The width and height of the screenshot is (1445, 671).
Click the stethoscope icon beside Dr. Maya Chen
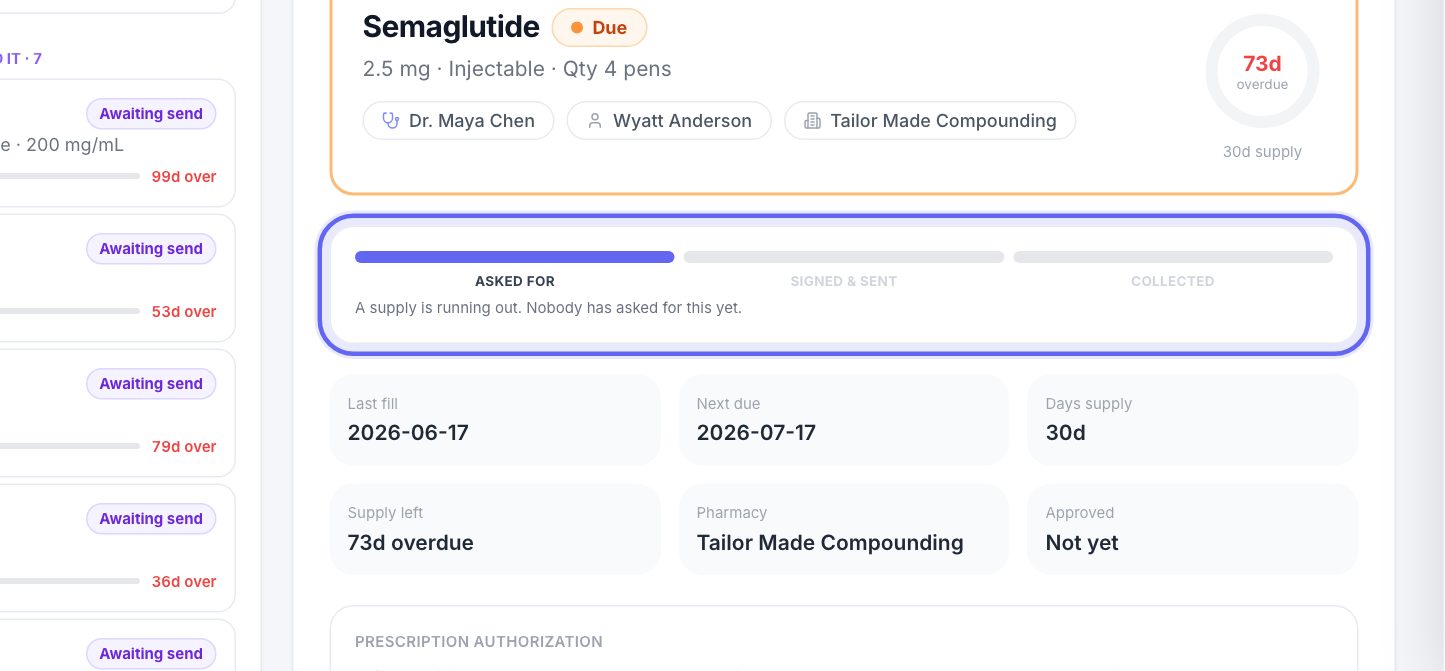[391, 121]
